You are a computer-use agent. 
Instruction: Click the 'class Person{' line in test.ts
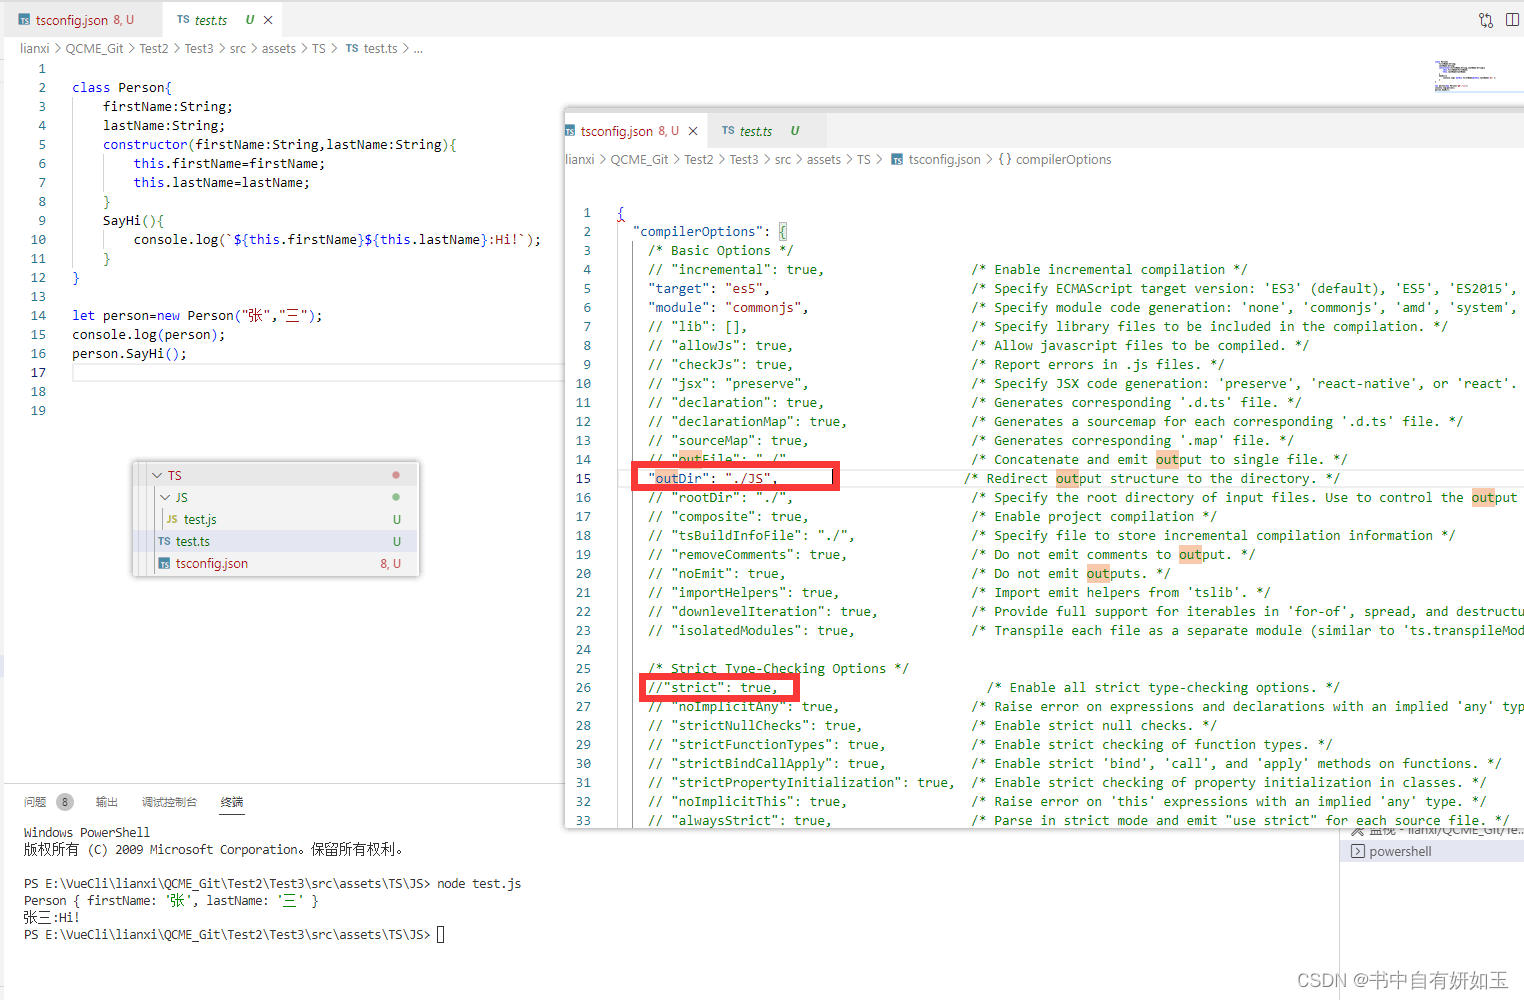122,88
